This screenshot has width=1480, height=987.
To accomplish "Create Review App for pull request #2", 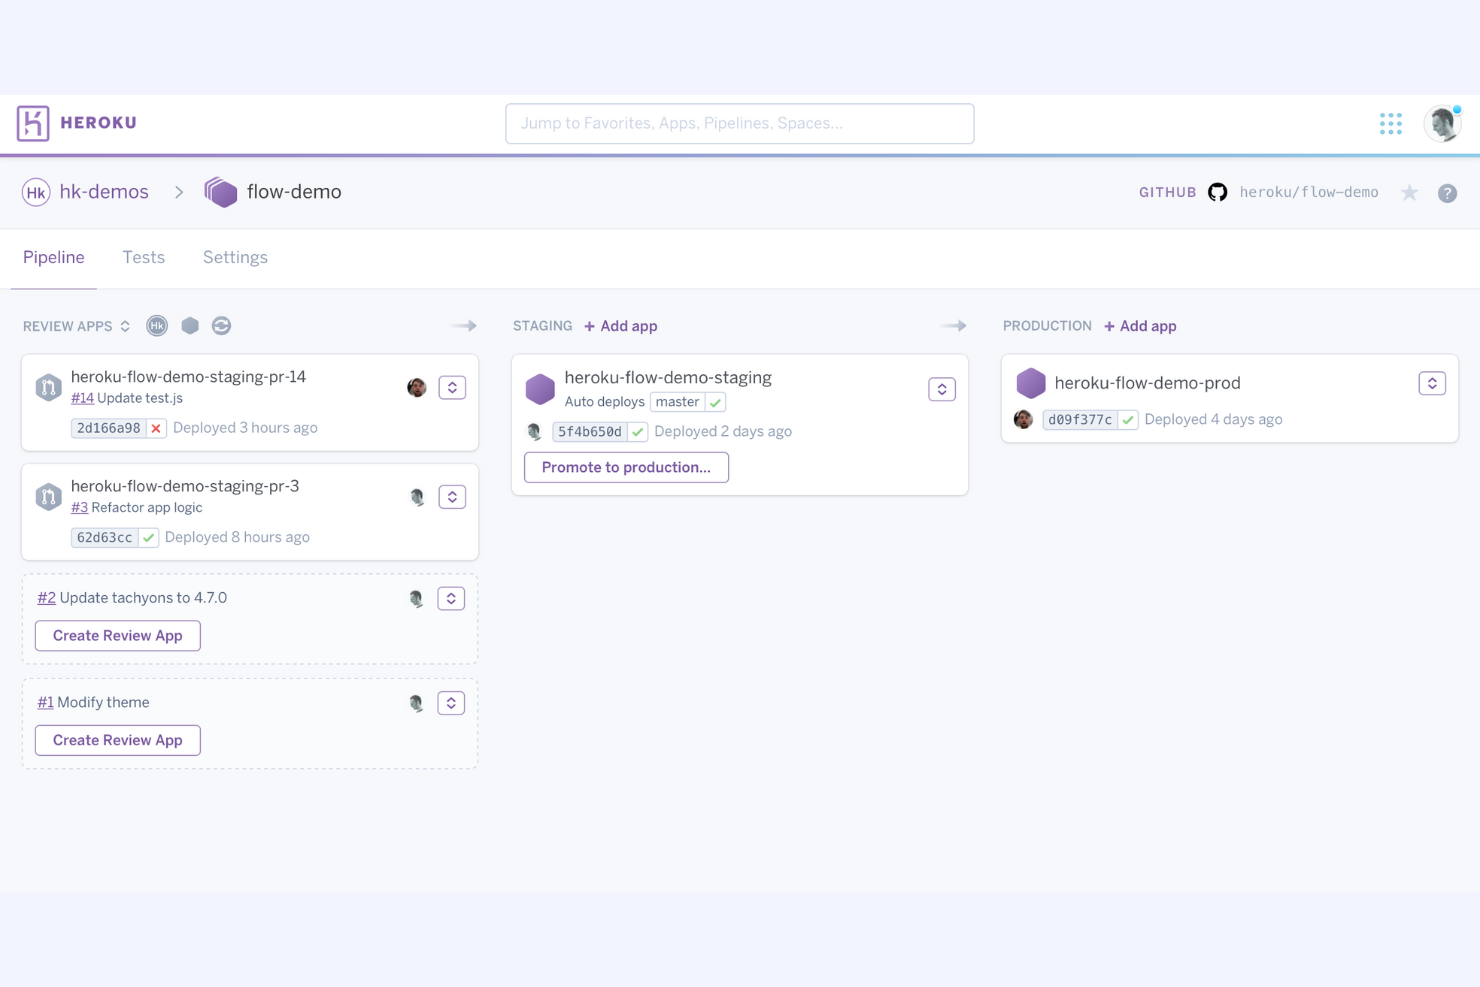I will (117, 635).
